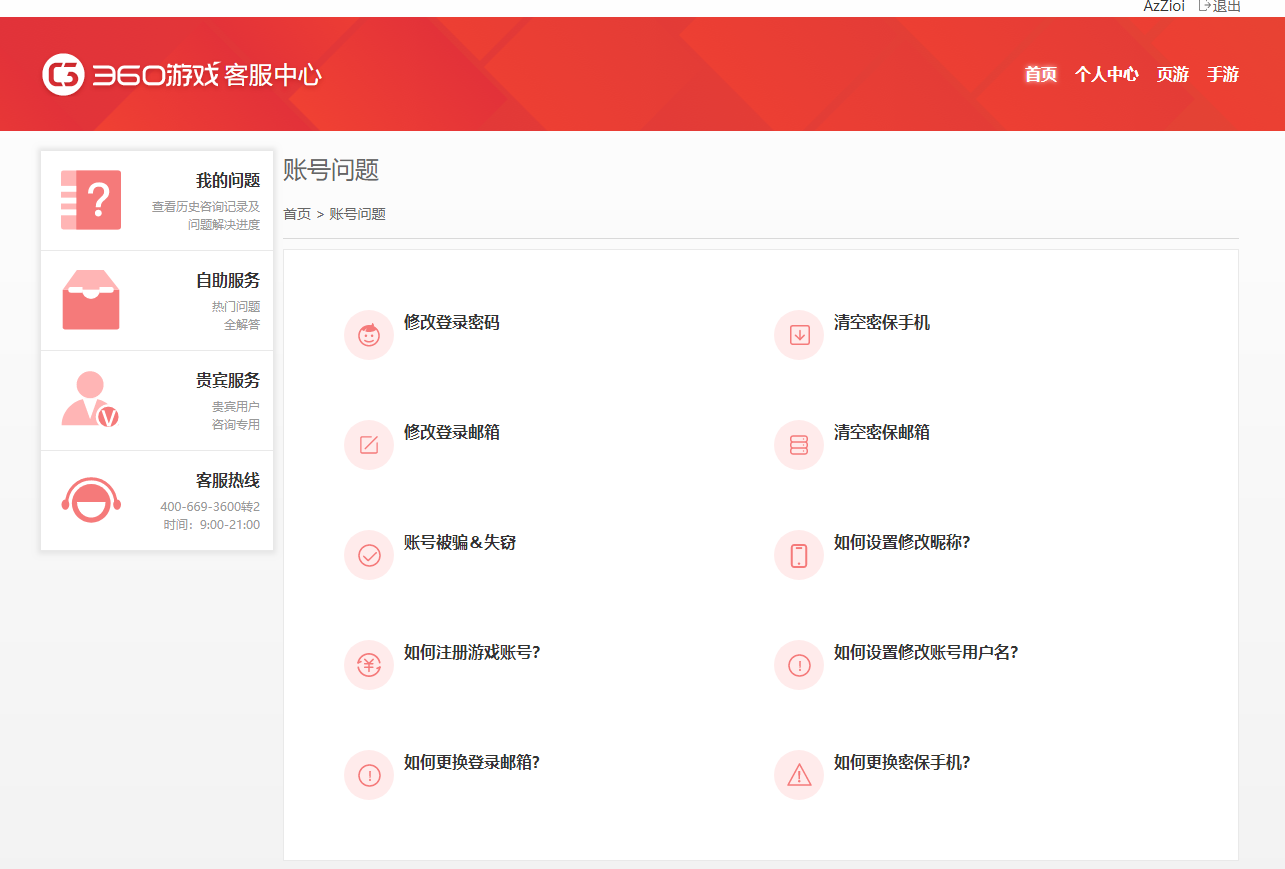Click the AzZioi username at top right
The image size is (1285, 869).
click(x=1163, y=7)
